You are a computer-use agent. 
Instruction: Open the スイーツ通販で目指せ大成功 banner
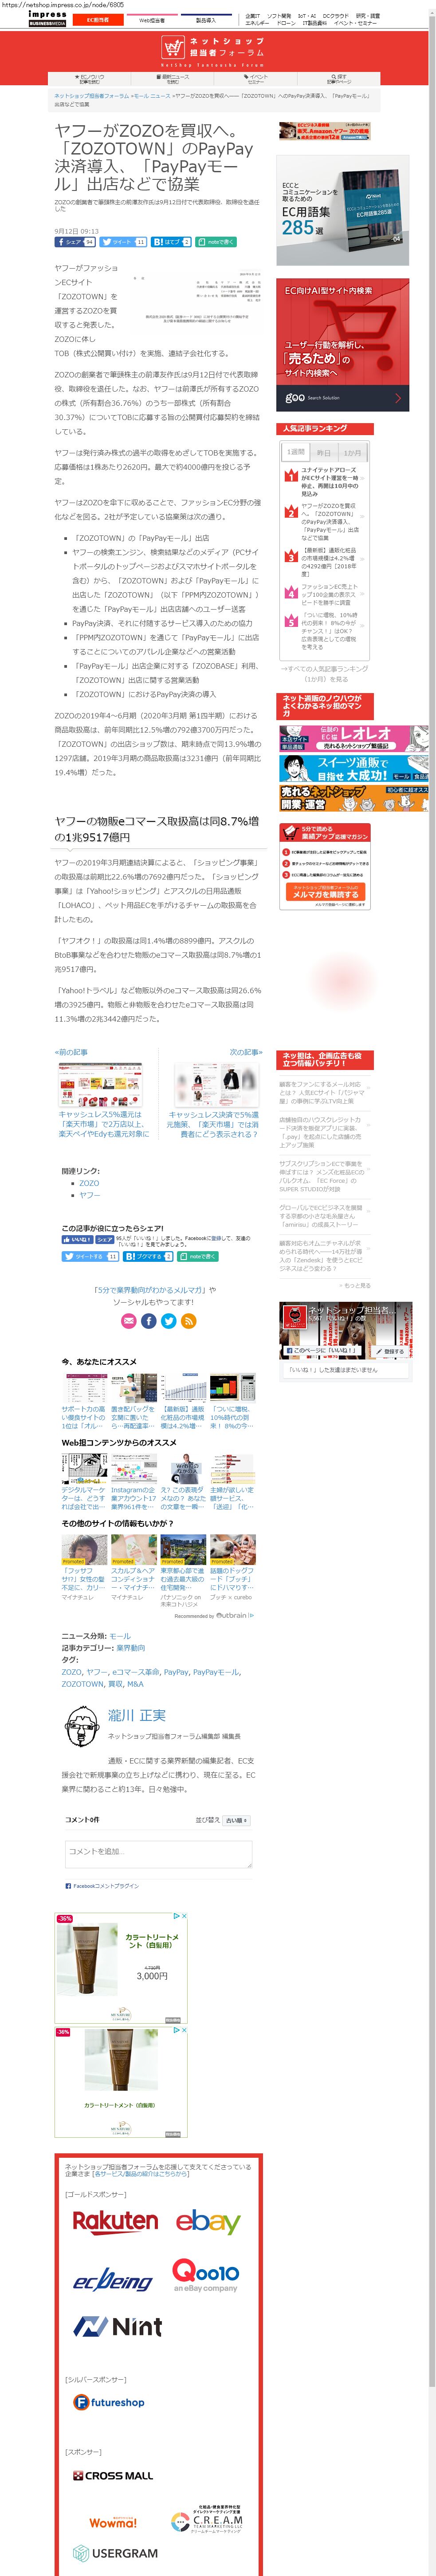tap(354, 768)
